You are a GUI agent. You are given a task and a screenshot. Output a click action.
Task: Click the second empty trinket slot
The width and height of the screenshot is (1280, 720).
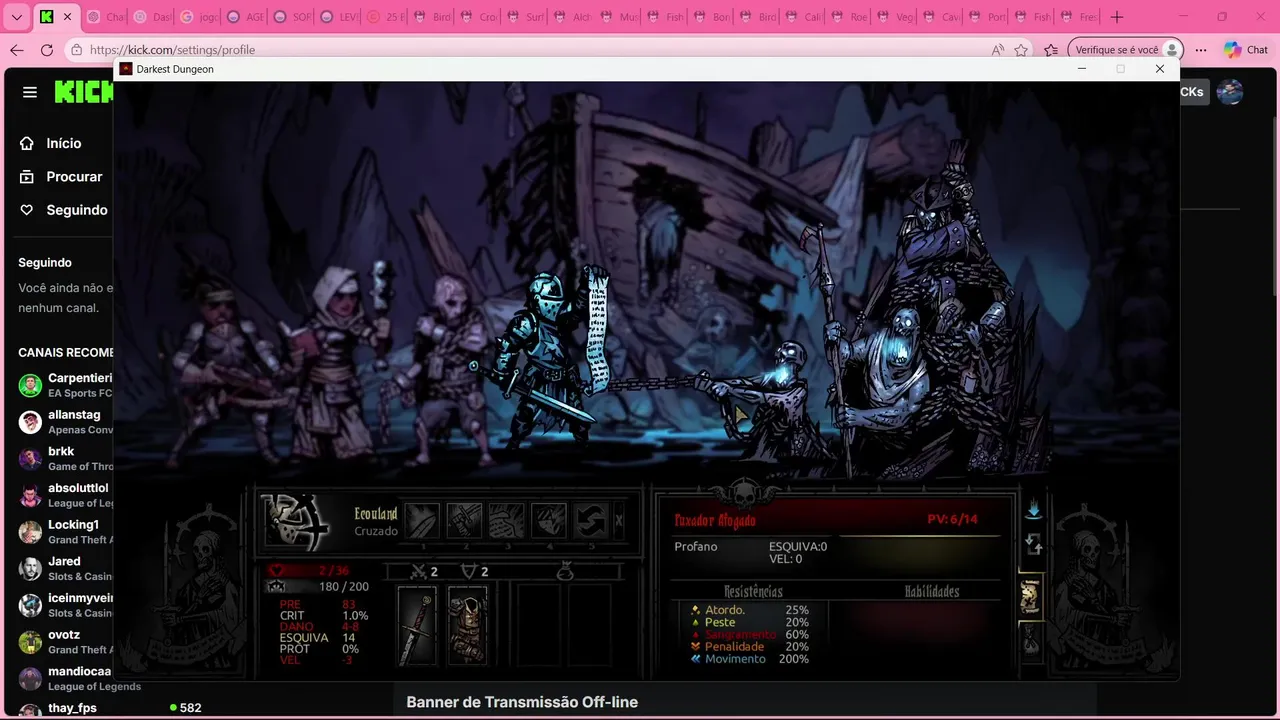coord(589,625)
